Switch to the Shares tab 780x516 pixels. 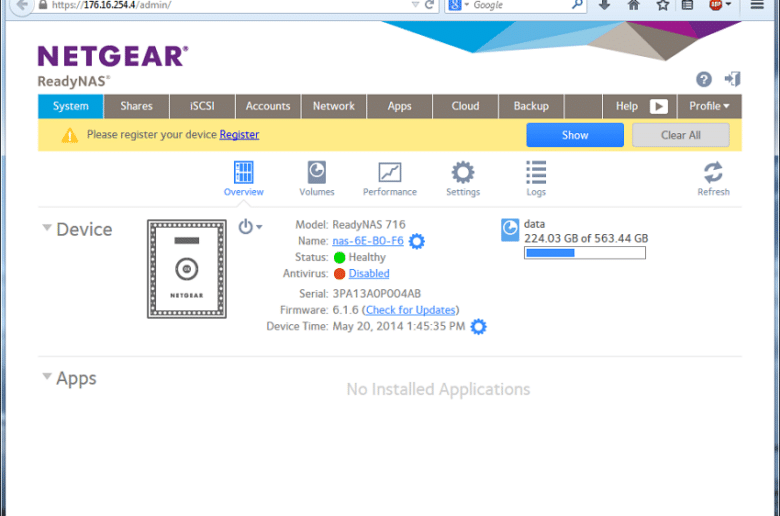[136, 106]
